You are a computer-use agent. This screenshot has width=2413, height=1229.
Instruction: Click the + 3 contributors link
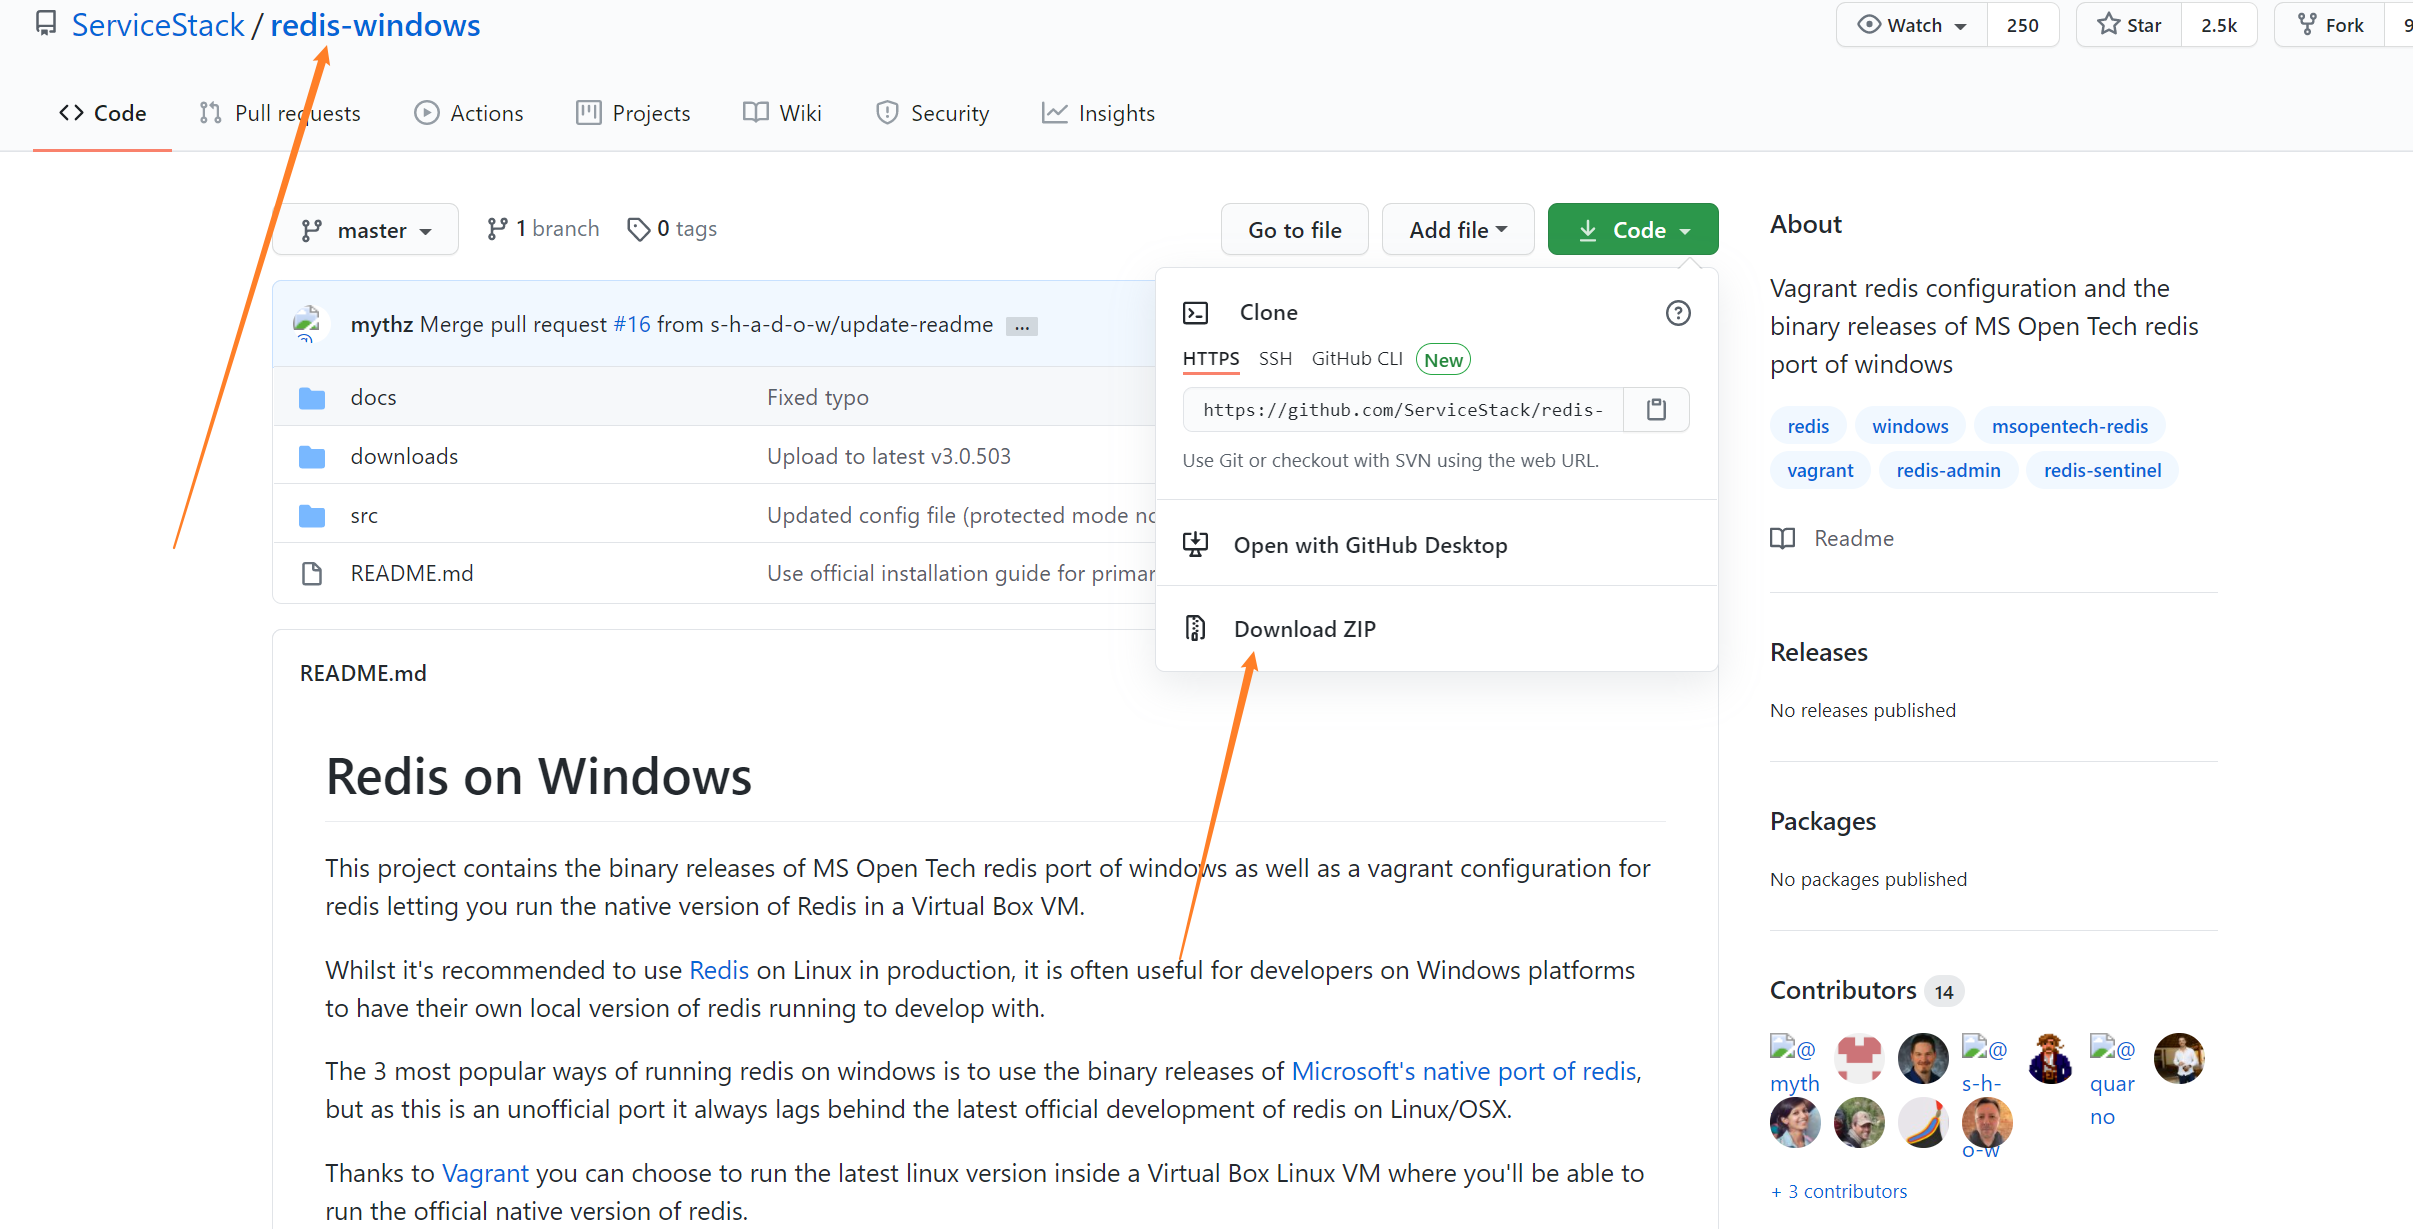1838,1191
